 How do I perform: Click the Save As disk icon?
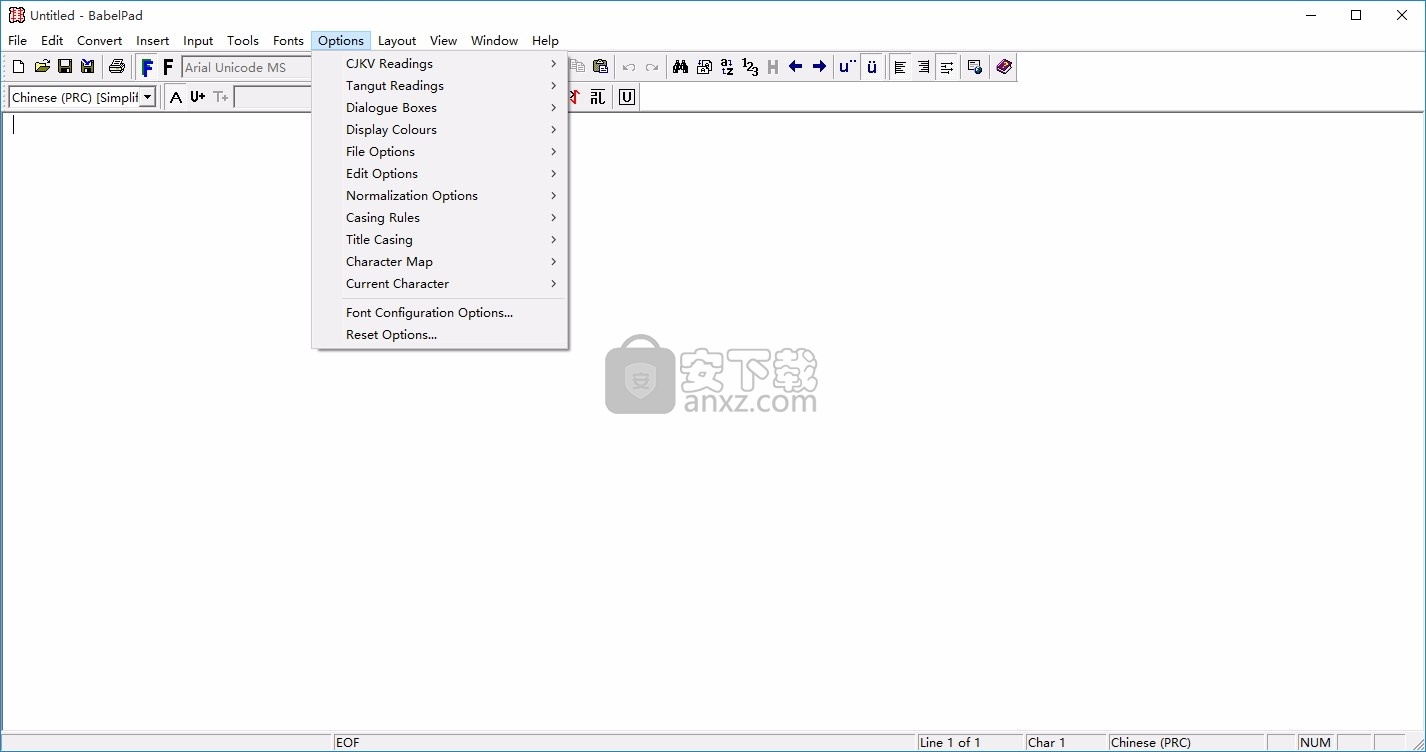88,67
